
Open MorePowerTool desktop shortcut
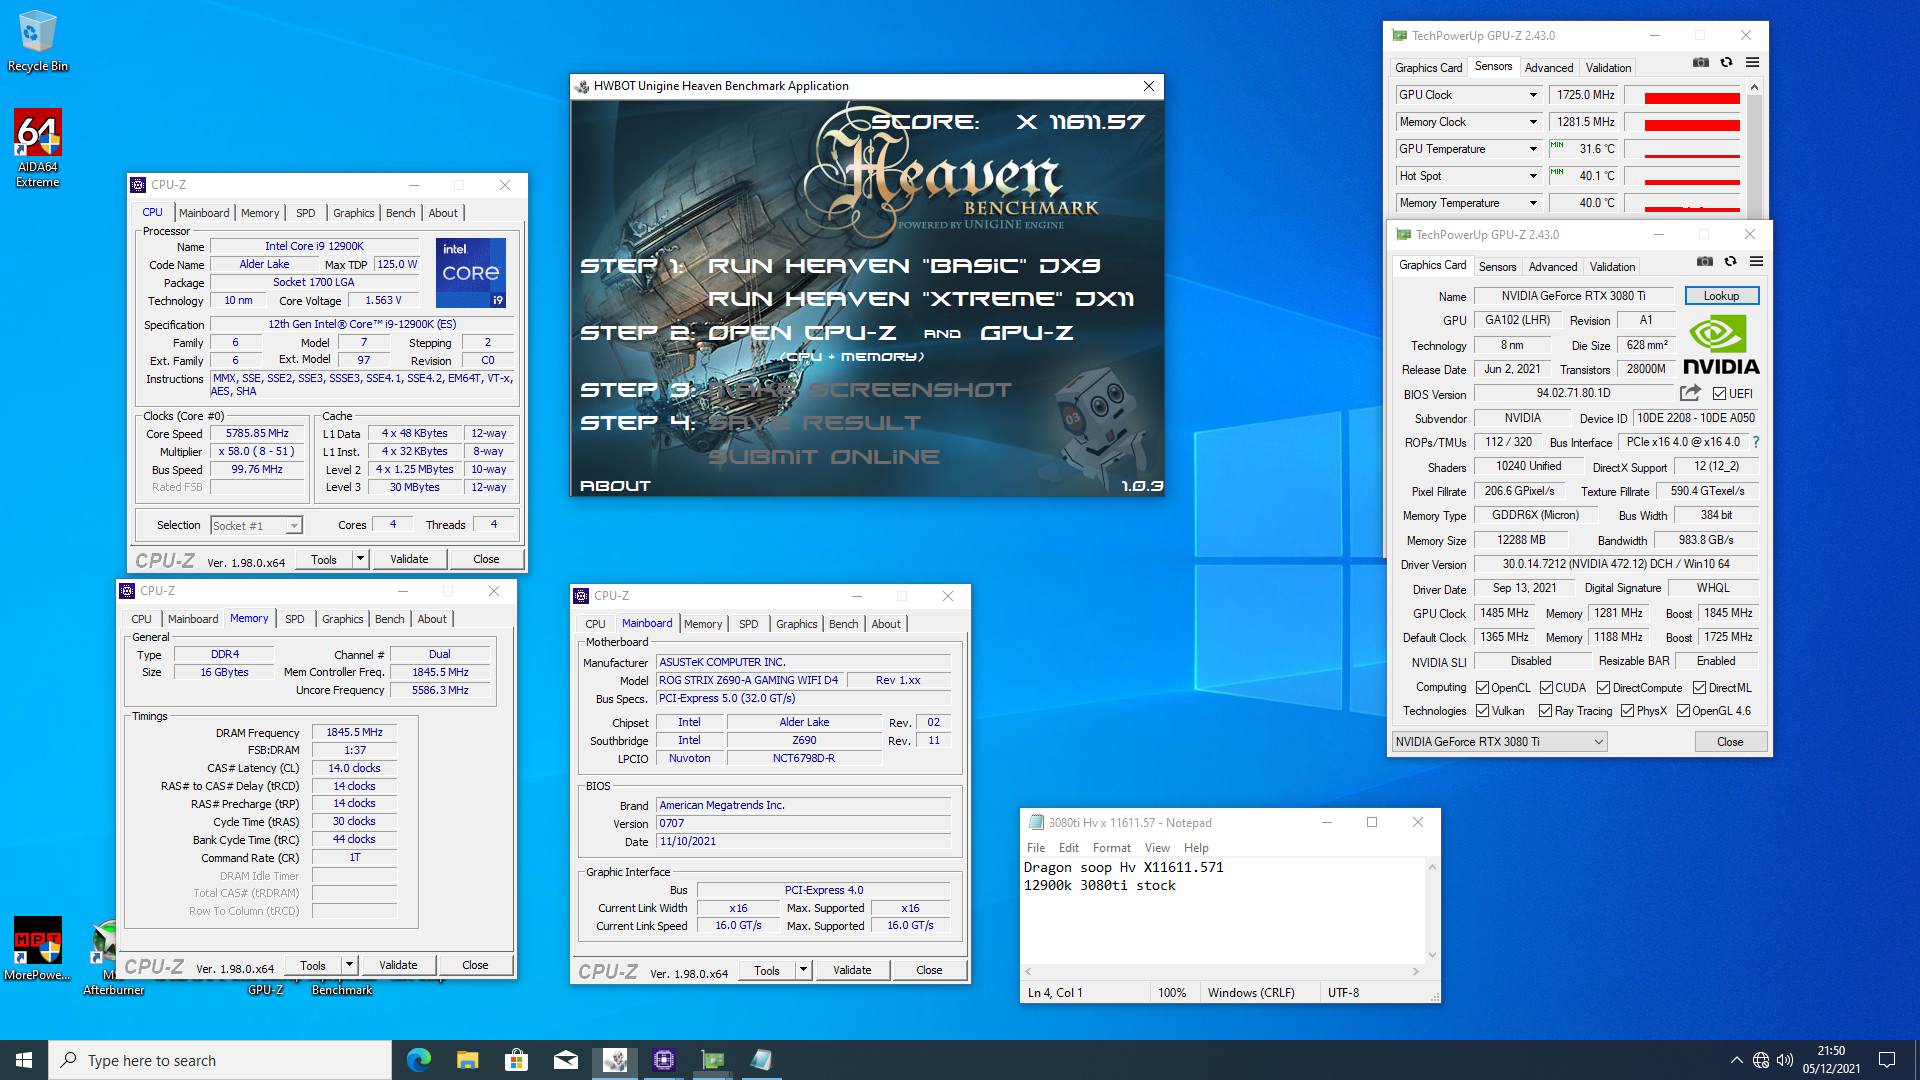(37, 948)
